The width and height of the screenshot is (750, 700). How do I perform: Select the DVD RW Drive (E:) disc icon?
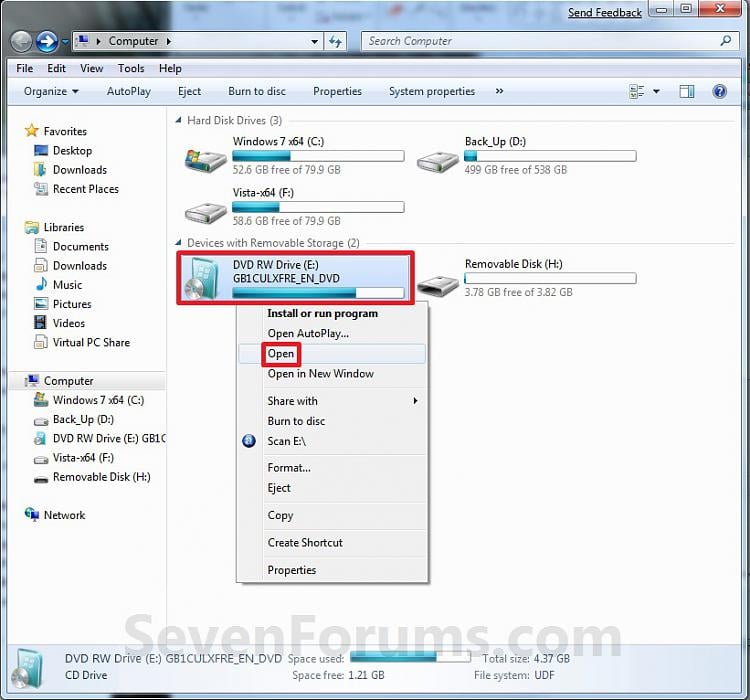pos(201,279)
